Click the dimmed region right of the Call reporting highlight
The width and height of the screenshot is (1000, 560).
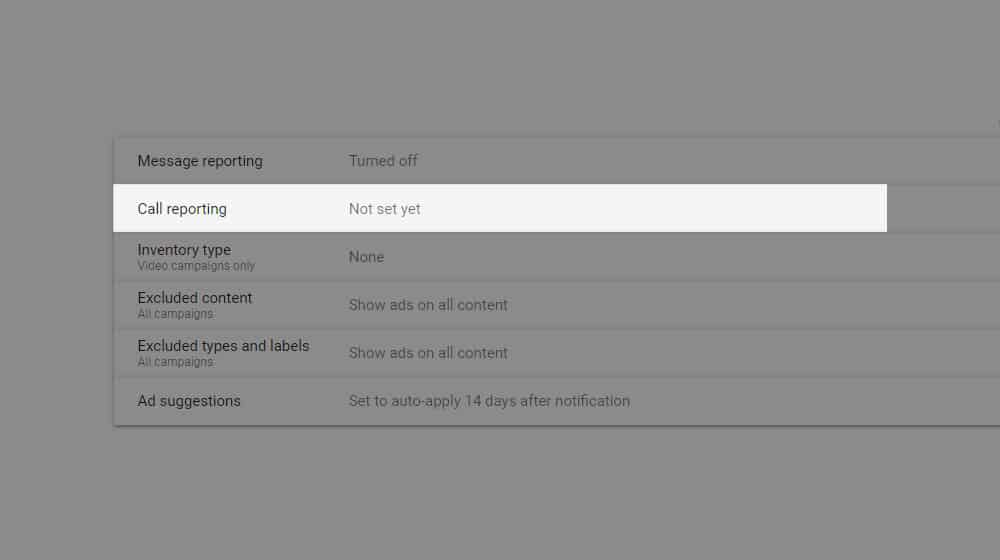click(x=943, y=209)
